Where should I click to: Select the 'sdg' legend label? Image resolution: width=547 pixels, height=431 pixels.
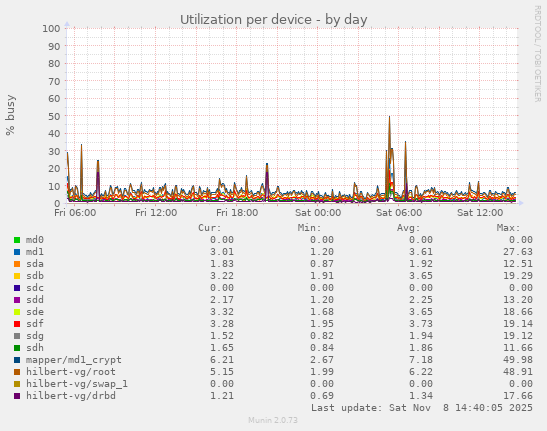tap(35, 336)
